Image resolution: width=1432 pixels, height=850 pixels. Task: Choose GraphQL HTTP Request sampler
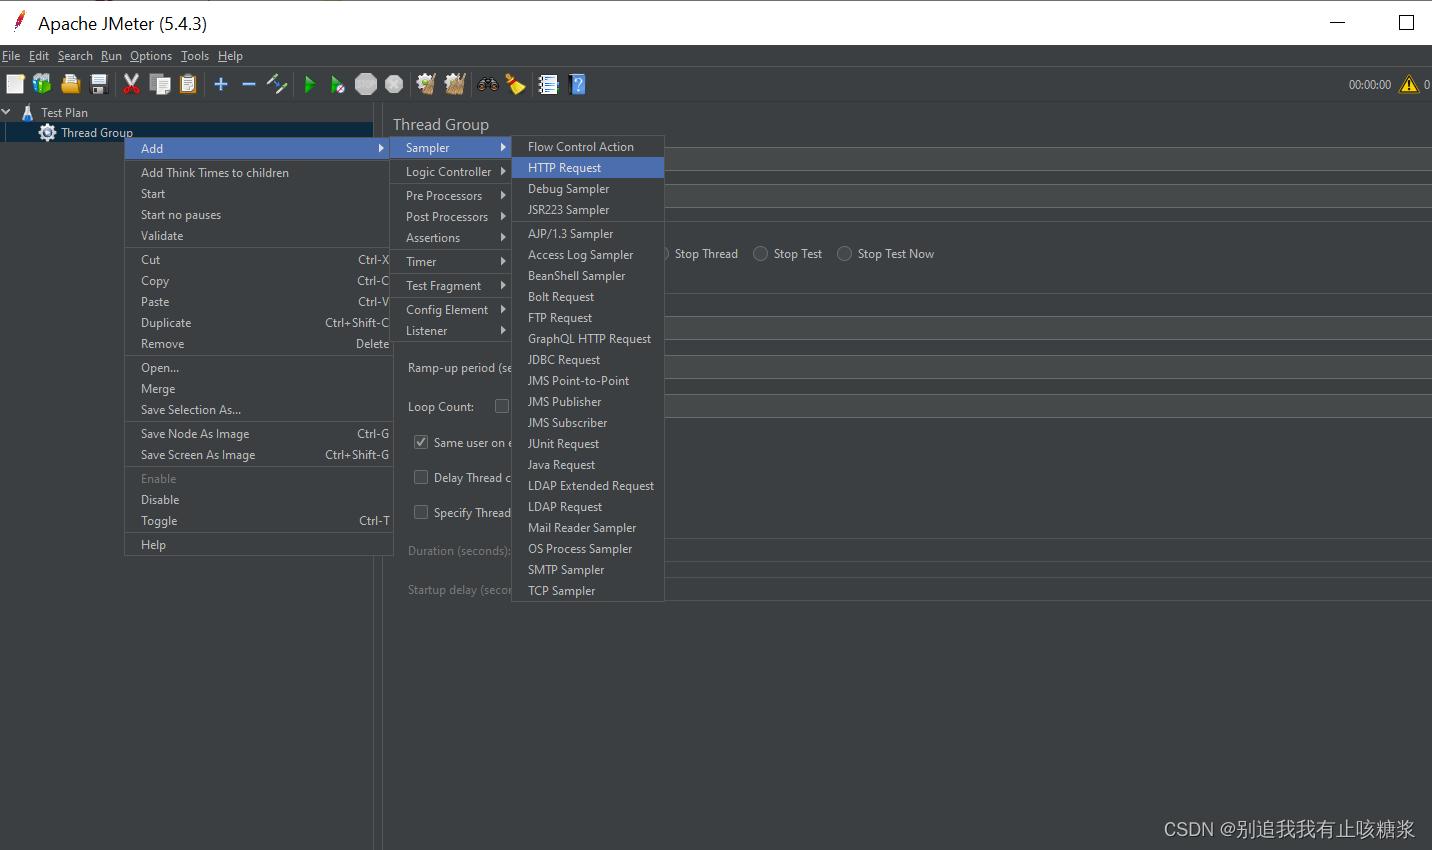click(x=588, y=338)
